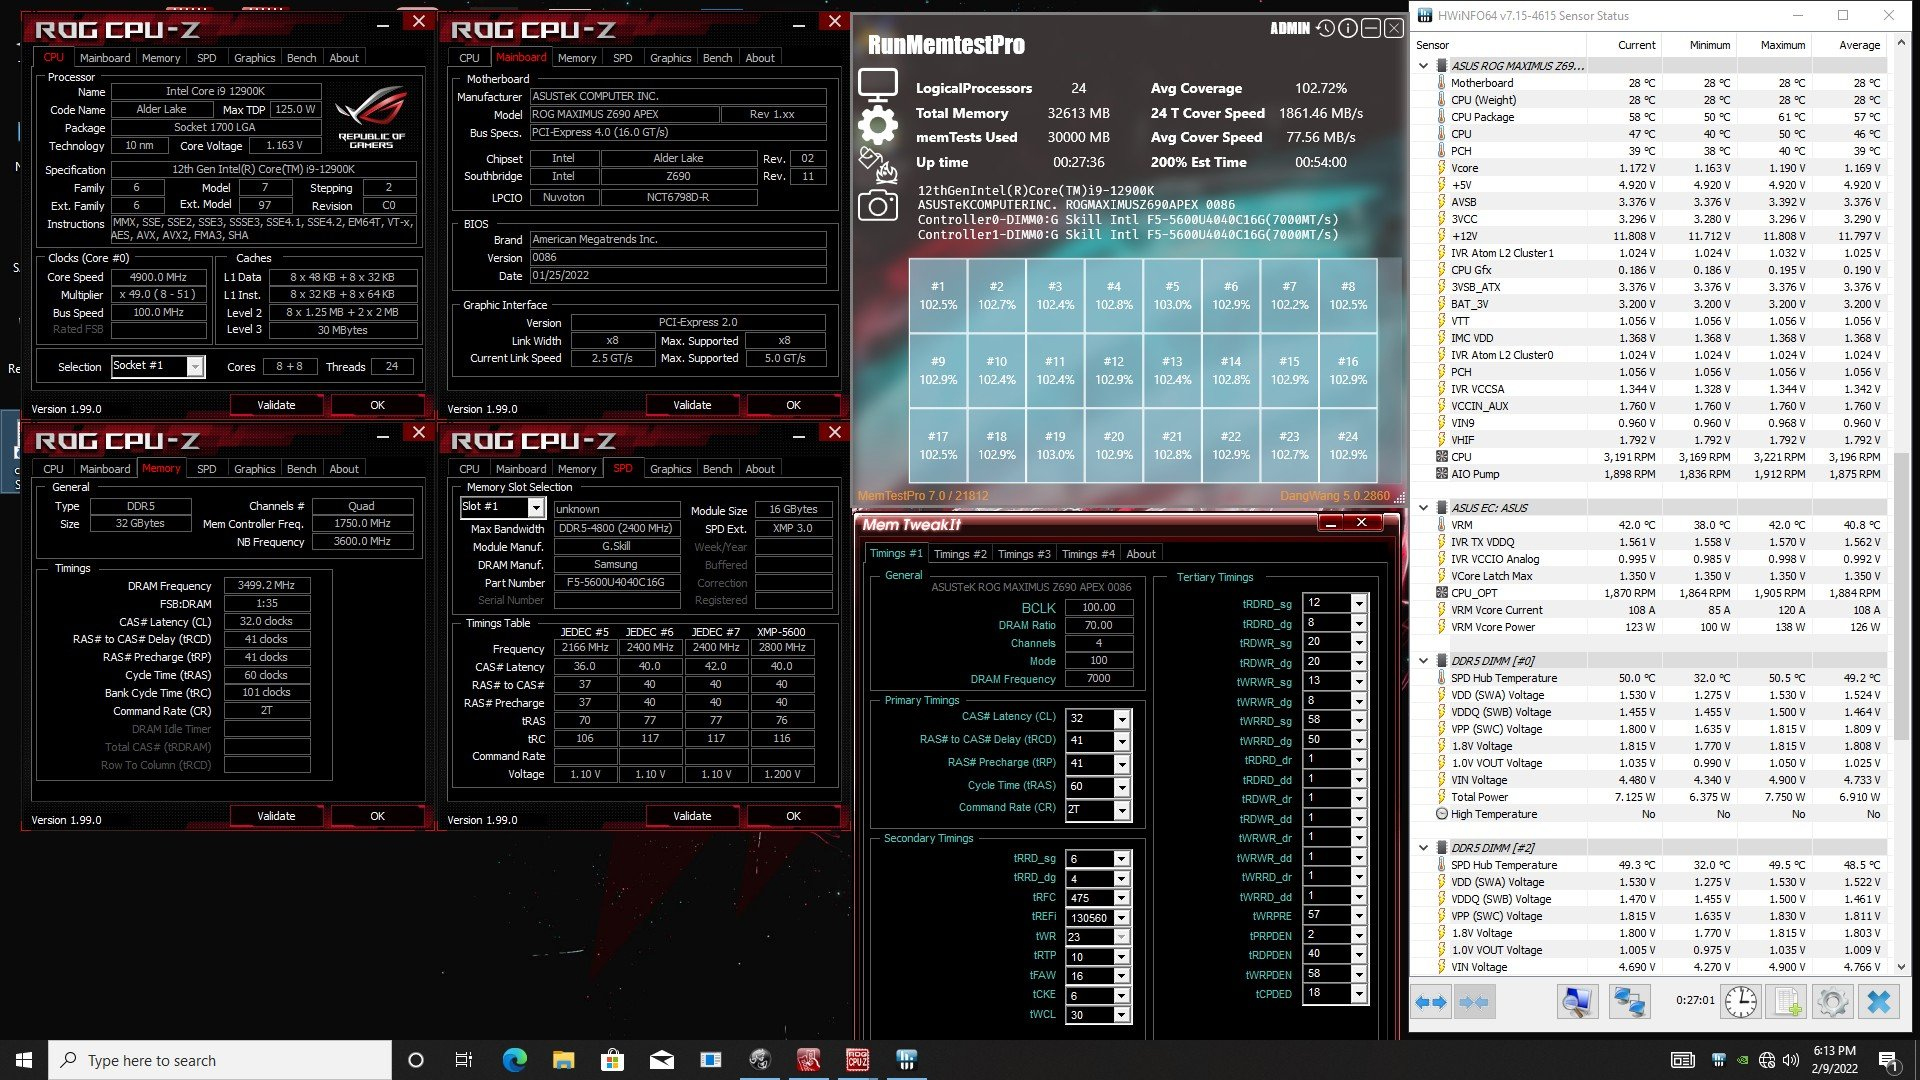Viewport: 1920px width, 1080px height.
Task: Click HWiNFO log file icon
Action: [1787, 1001]
